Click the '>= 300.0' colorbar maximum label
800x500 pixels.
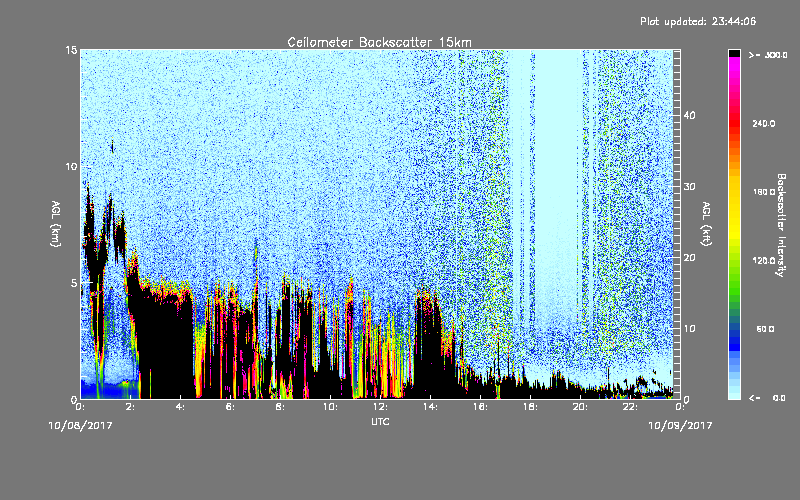(768, 55)
